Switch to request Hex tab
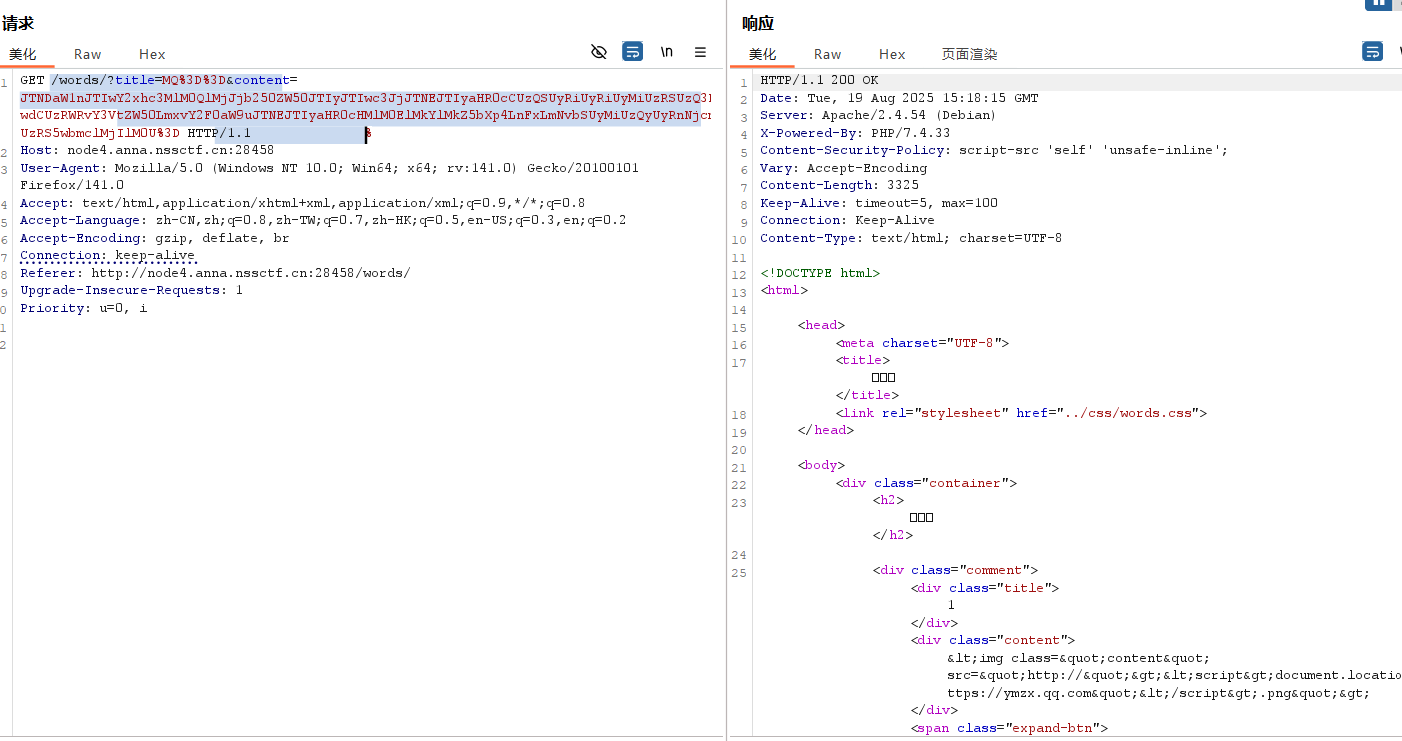The width and height of the screenshot is (1402, 741). click(152, 54)
